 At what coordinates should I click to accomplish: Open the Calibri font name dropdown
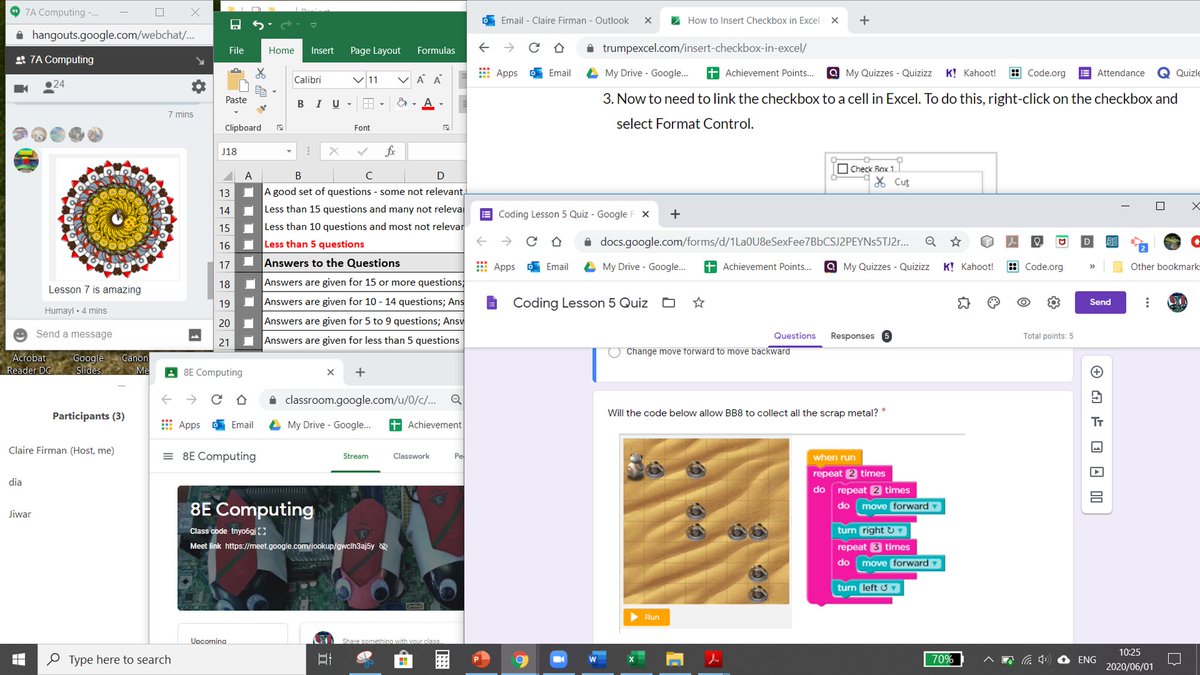click(x=358, y=79)
